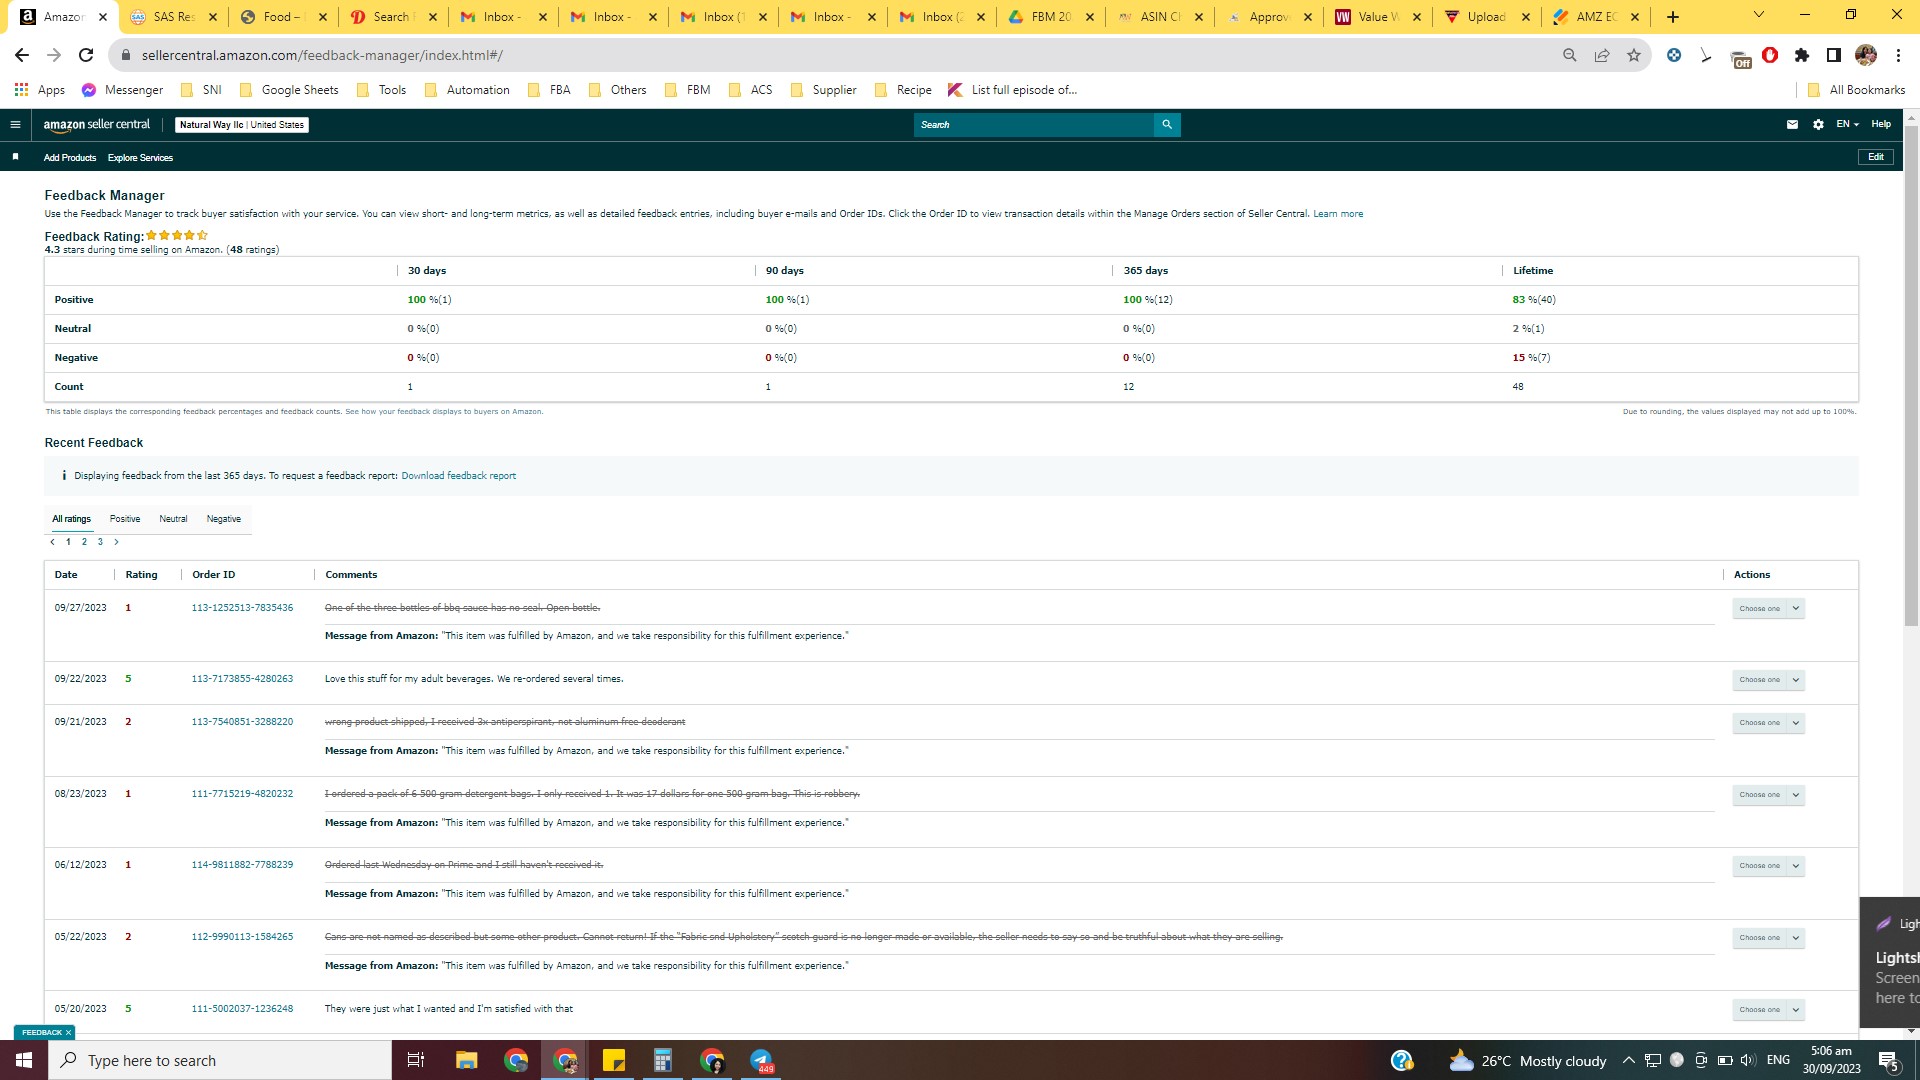The height and width of the screenshot is (1080, 1920).
Task: Open the Actions dropdown for order 111-5002037-1236248
Action: (x=1768, y=1010)
